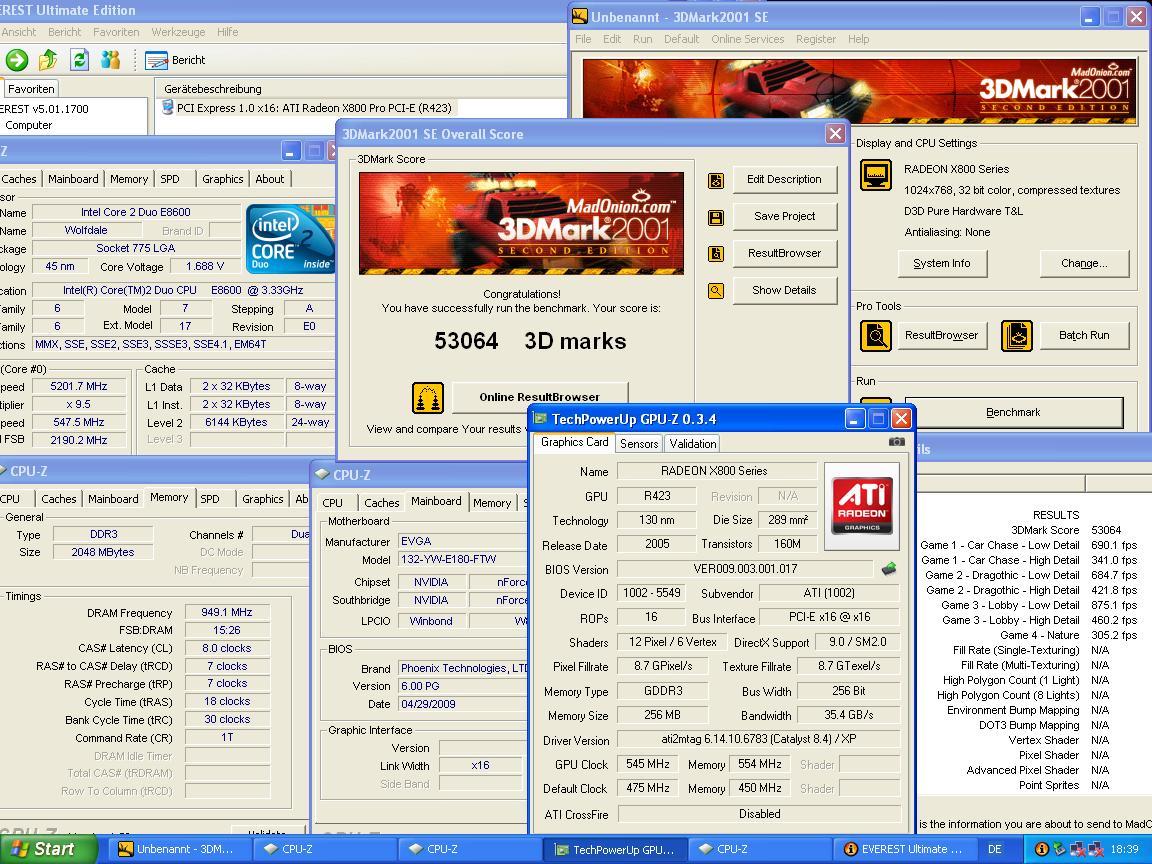Click the up-folder arrow icon in EVEREST toolbar
1152x864 pixels.
48,60
